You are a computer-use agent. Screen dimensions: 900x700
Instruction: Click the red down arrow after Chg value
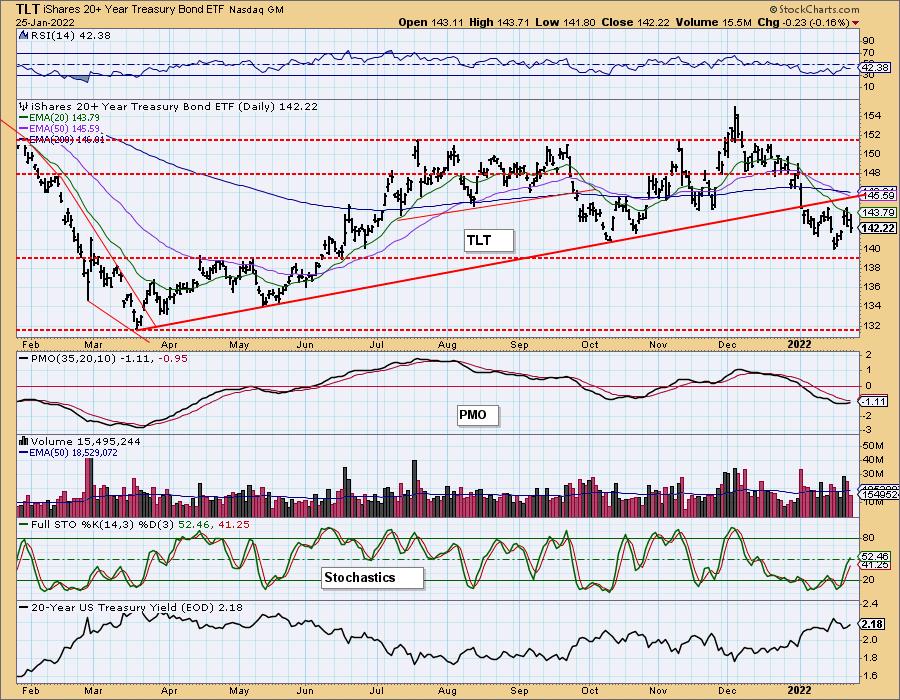[x=856, y=23]
